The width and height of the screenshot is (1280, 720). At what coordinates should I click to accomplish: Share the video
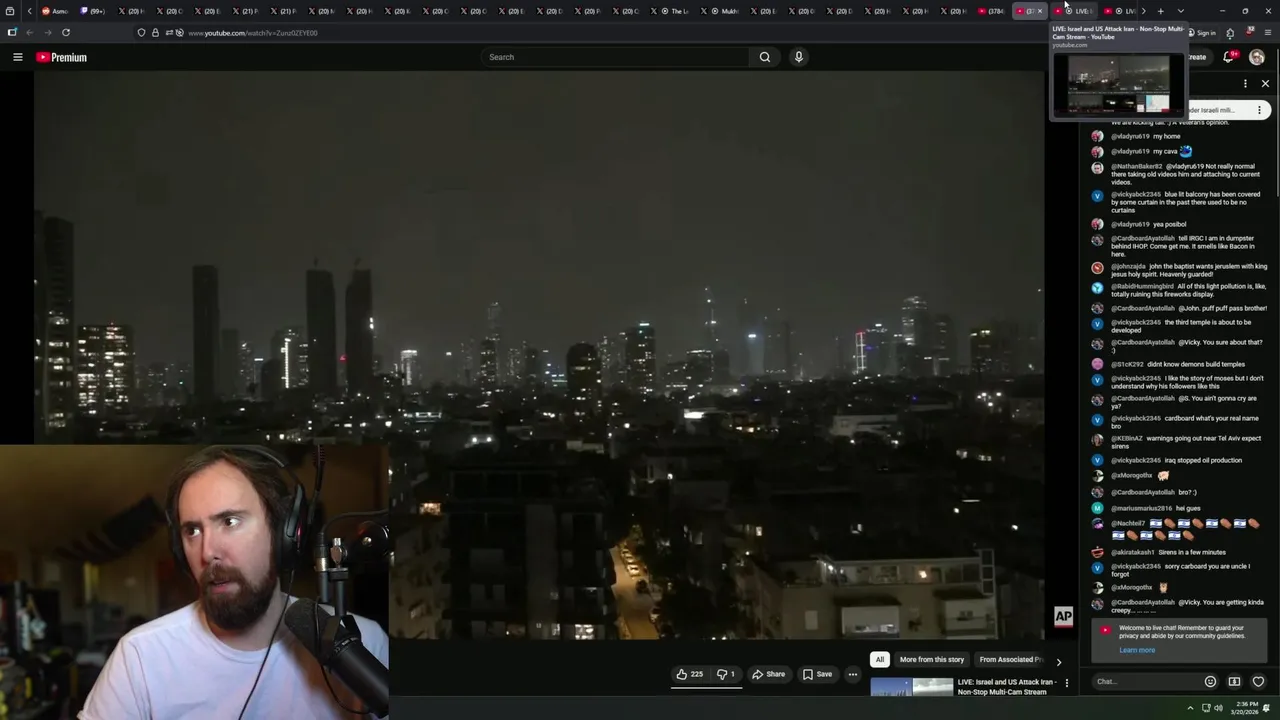768,674
